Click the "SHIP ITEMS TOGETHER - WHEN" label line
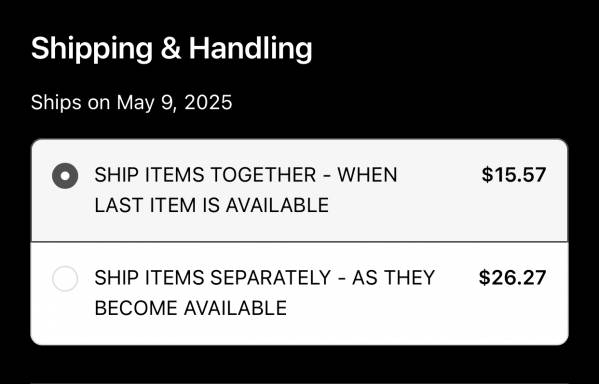 tap(246, 175)
